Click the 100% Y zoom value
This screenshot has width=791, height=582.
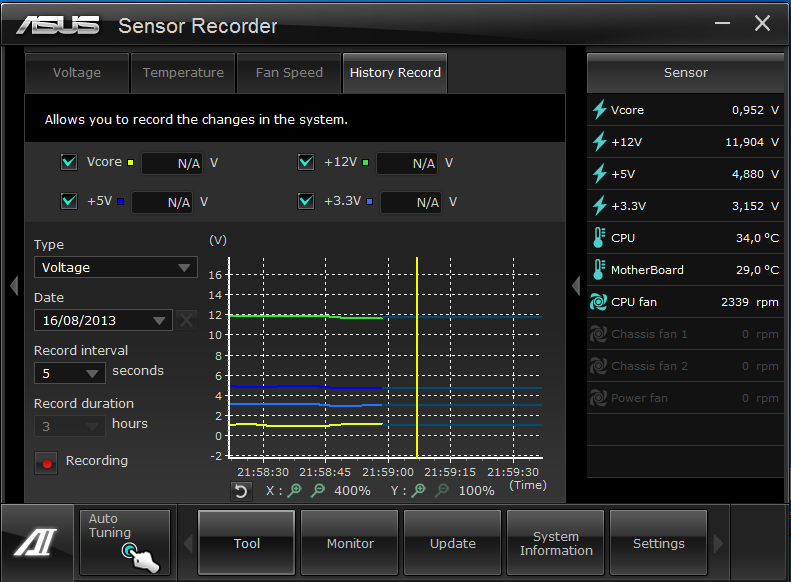[x=476, y=491]
